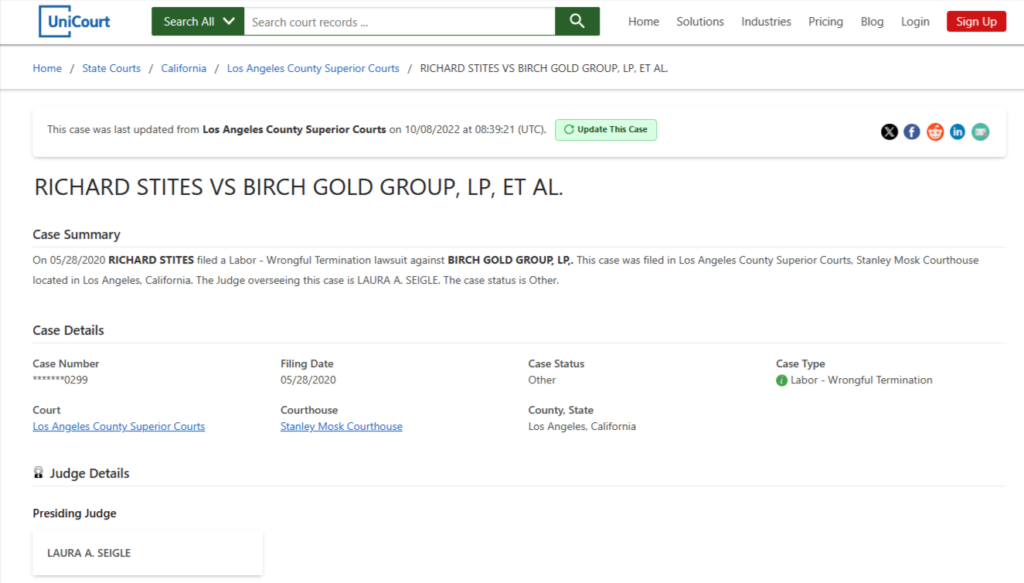Click the large case title heading

click(x=298, y=187)
